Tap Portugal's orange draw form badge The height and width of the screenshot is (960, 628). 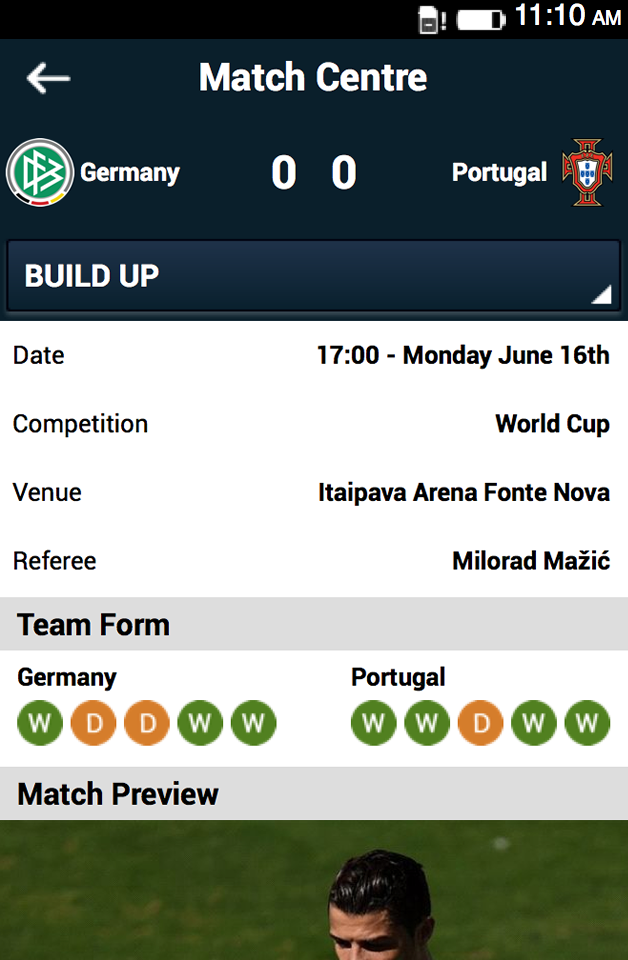[481, 723]
